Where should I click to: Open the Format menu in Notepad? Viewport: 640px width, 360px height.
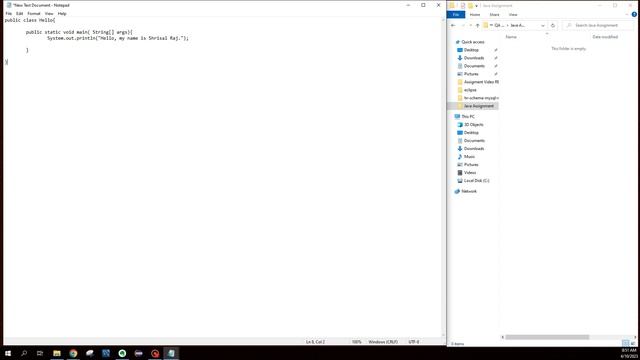coord(34,13)
